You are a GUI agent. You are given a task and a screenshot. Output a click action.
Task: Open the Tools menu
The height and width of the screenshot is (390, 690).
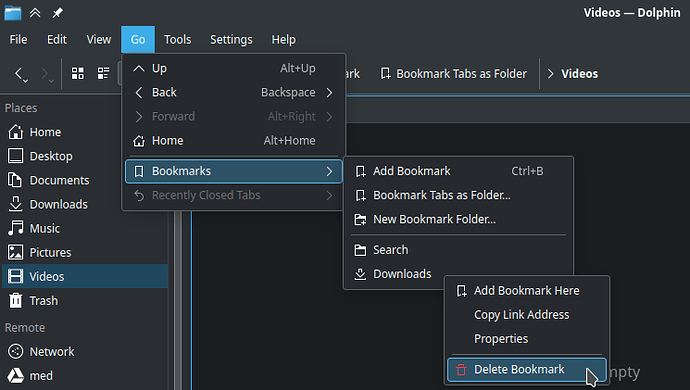pos(178,40)
